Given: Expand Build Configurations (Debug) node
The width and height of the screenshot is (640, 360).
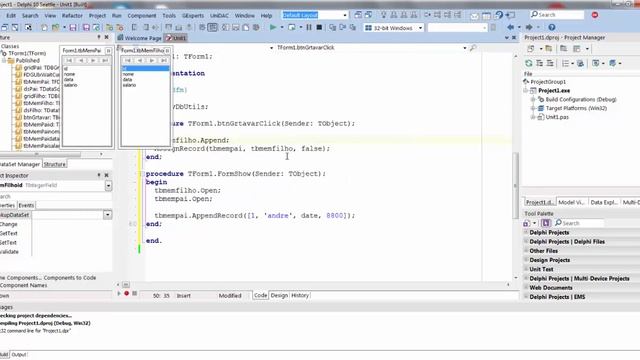Looking at the screenshot, I should [533, 100].
